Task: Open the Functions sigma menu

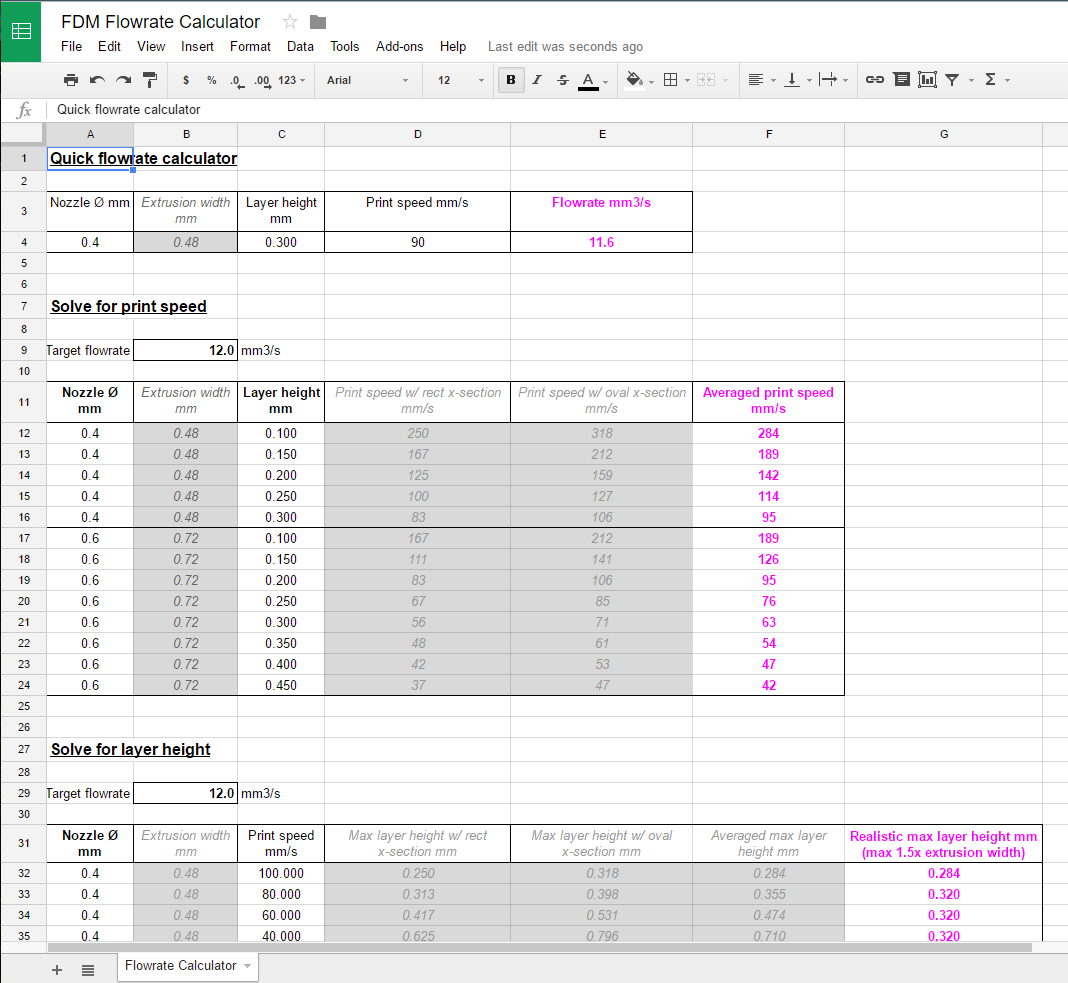Action: [x=990, y=80]
